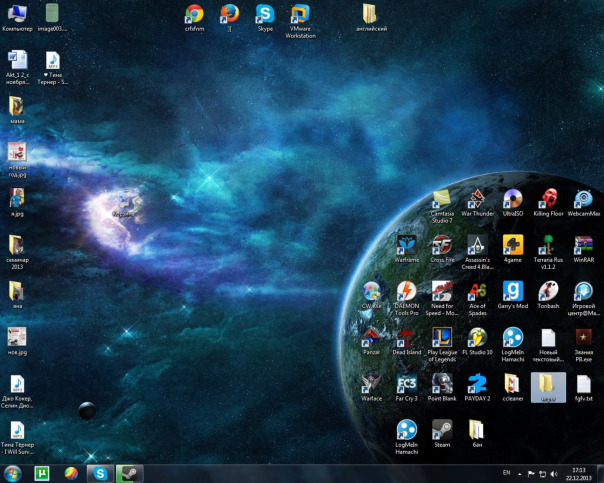Select the War Thunder desktop shortcut

476,199
